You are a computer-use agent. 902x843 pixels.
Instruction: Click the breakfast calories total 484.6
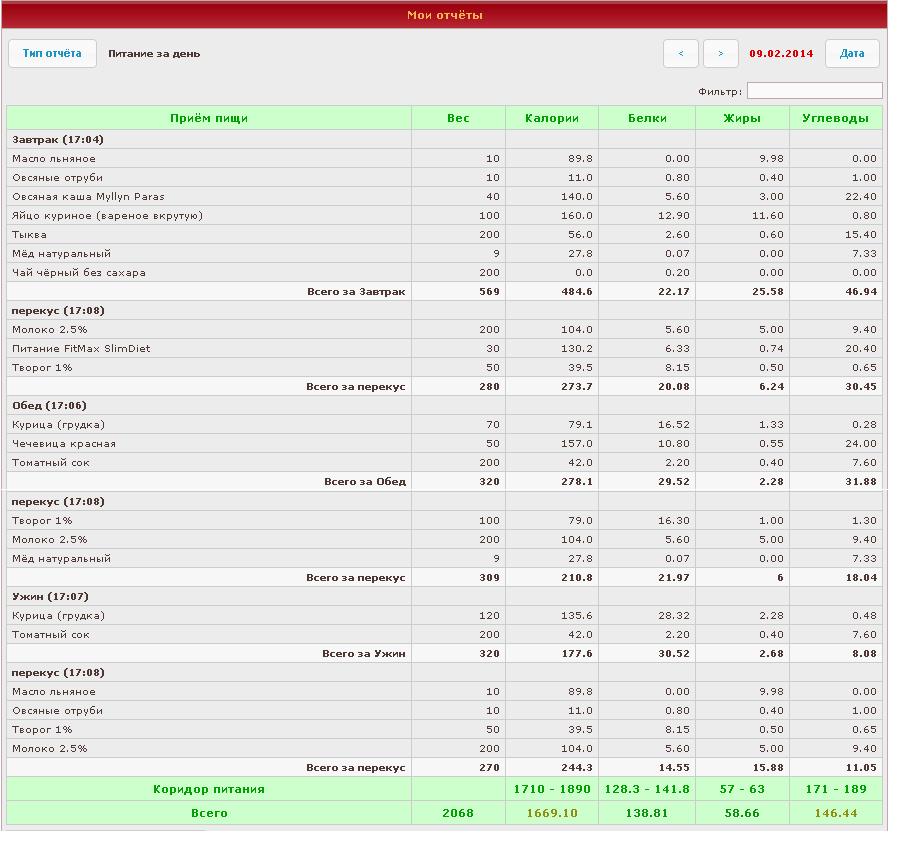tap(577, 292)
